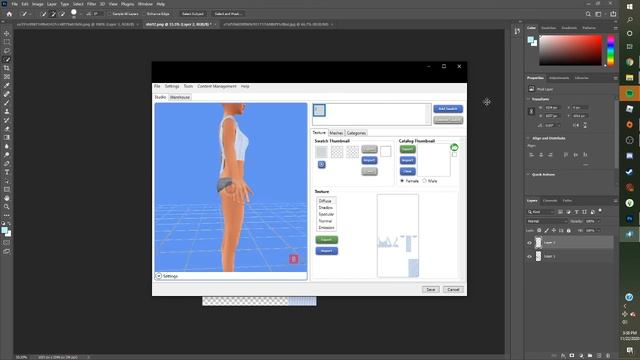Image resolution: width=640 pixels, height=360 pixels.
Task: Click the Select and Mask button
Action: point(227,14)
